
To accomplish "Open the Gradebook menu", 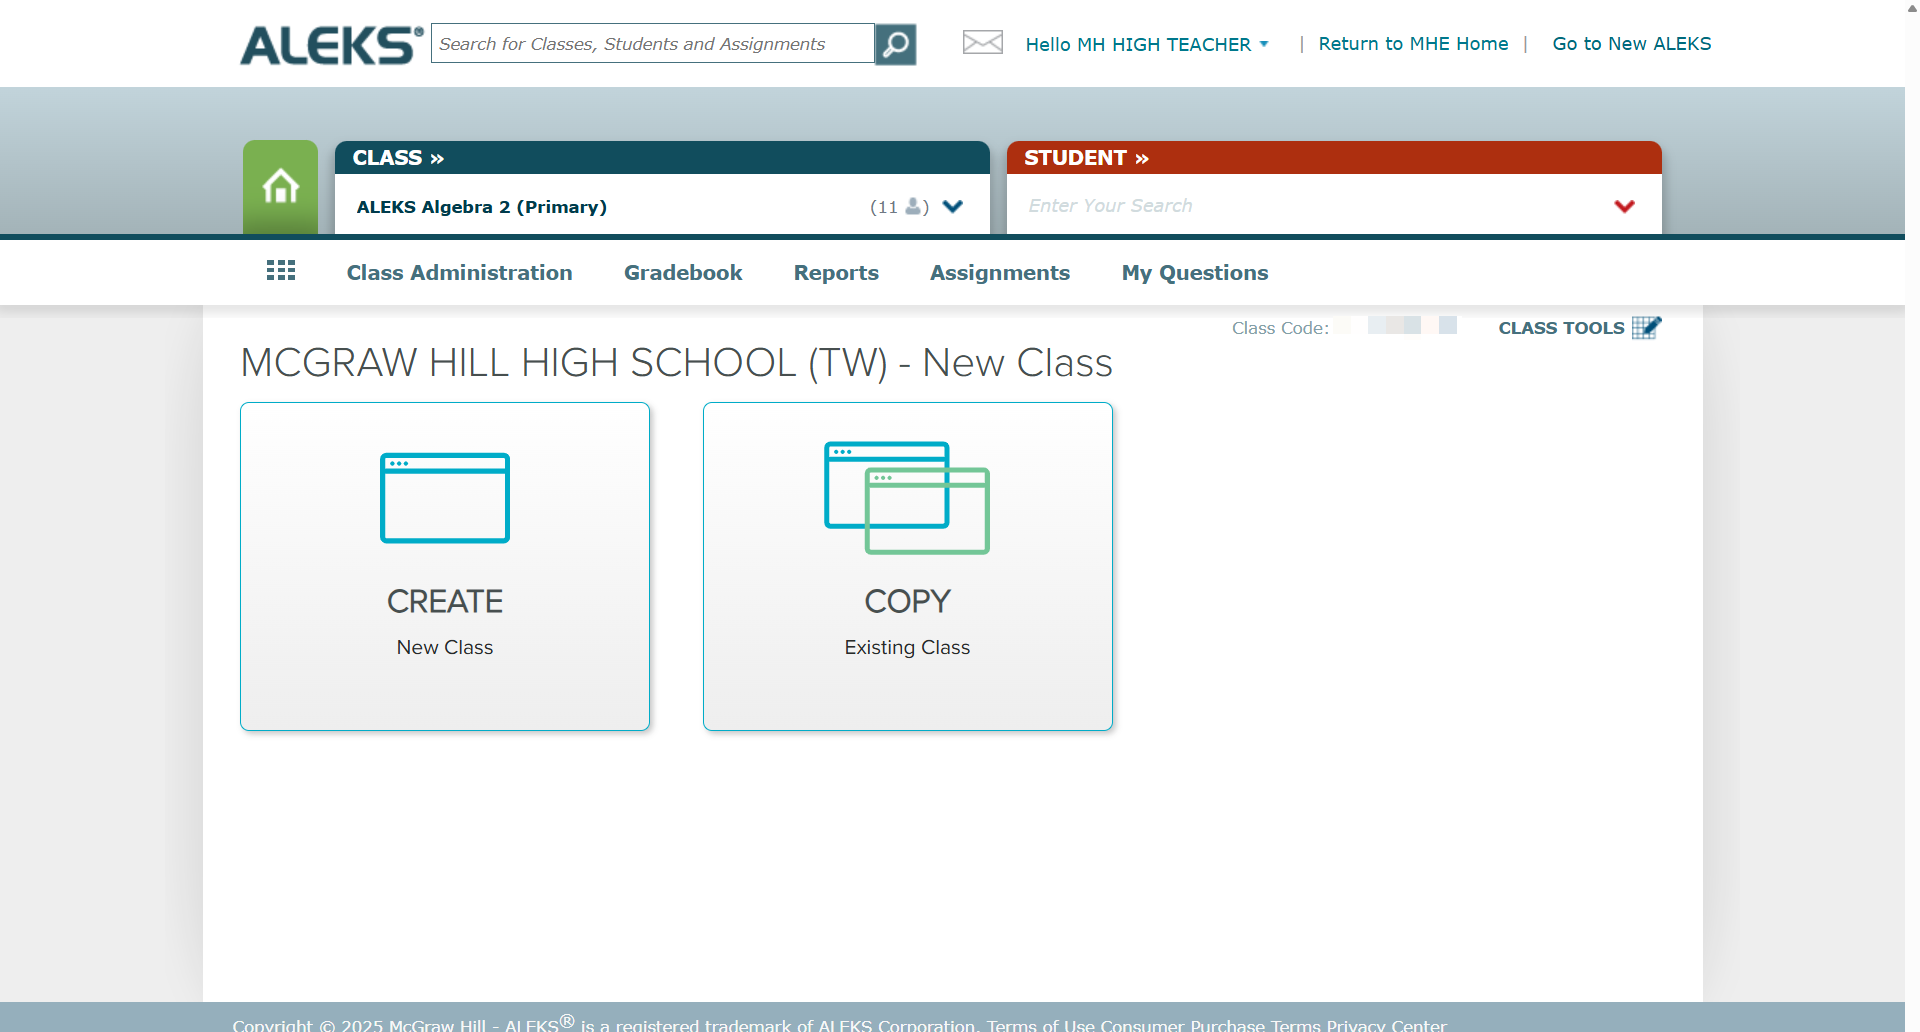I will (x=683, y=273).
